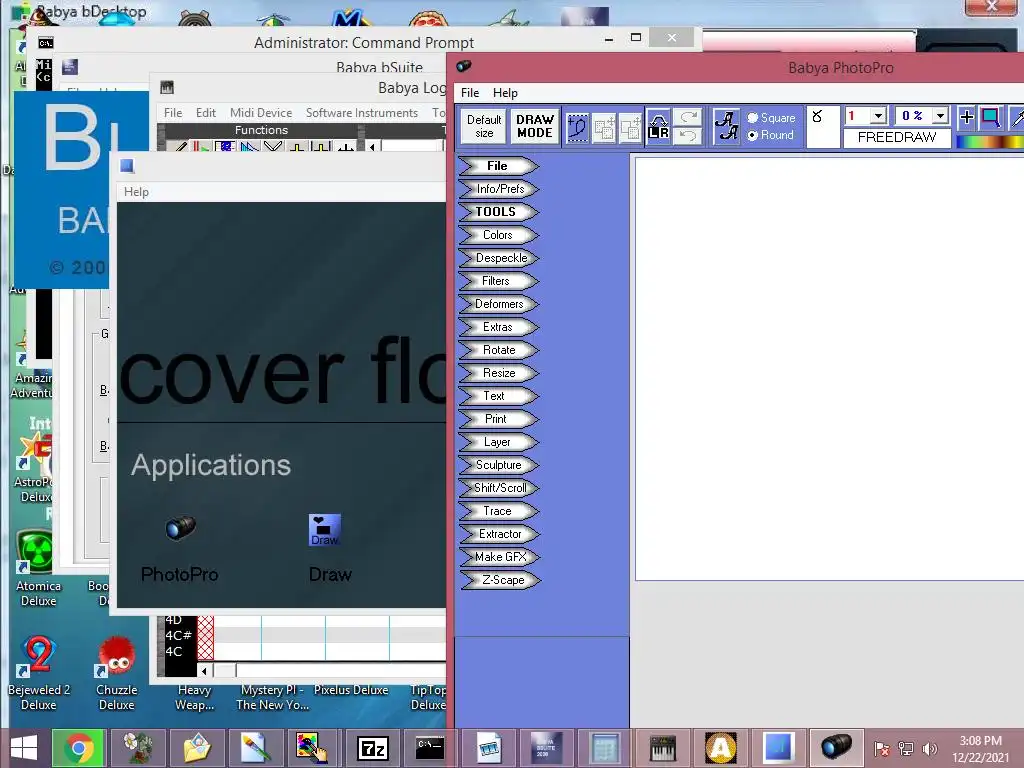1024x768 pixels.
Task: Open the piano keyboard taskbar icon
Action: pyautogui.click(x=662, y=748)
